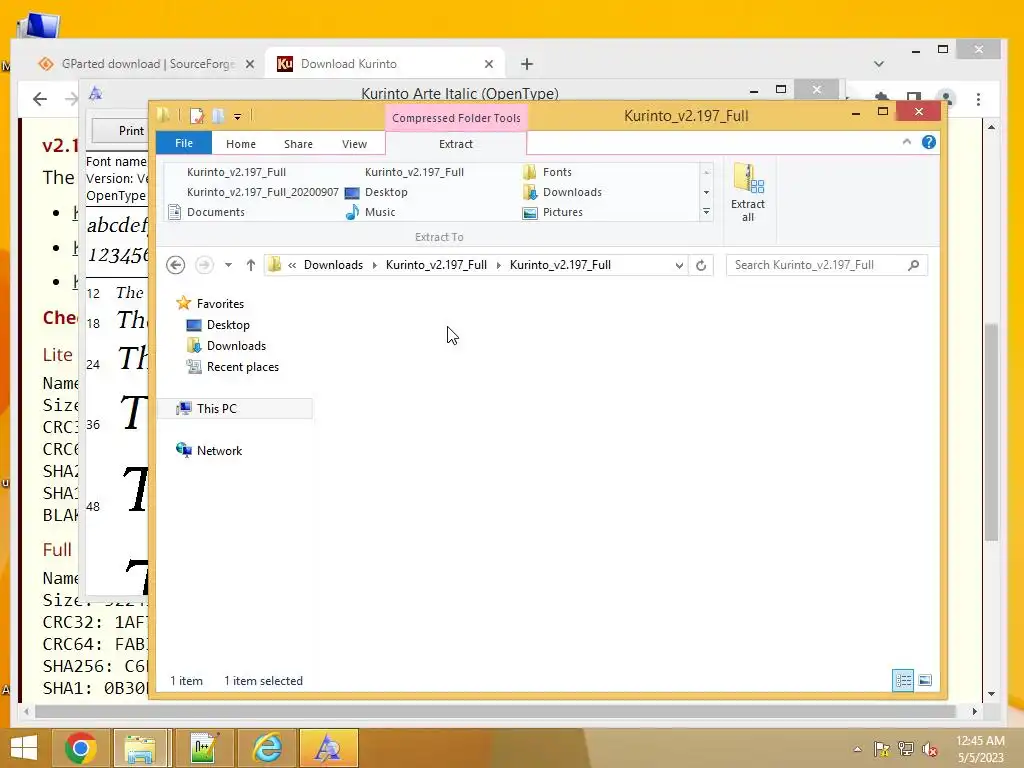Image resolution: width=1024 pixels, height=768 pixels.
Task: Click the muted volume icon in system tray
Action: click(929, 749)
